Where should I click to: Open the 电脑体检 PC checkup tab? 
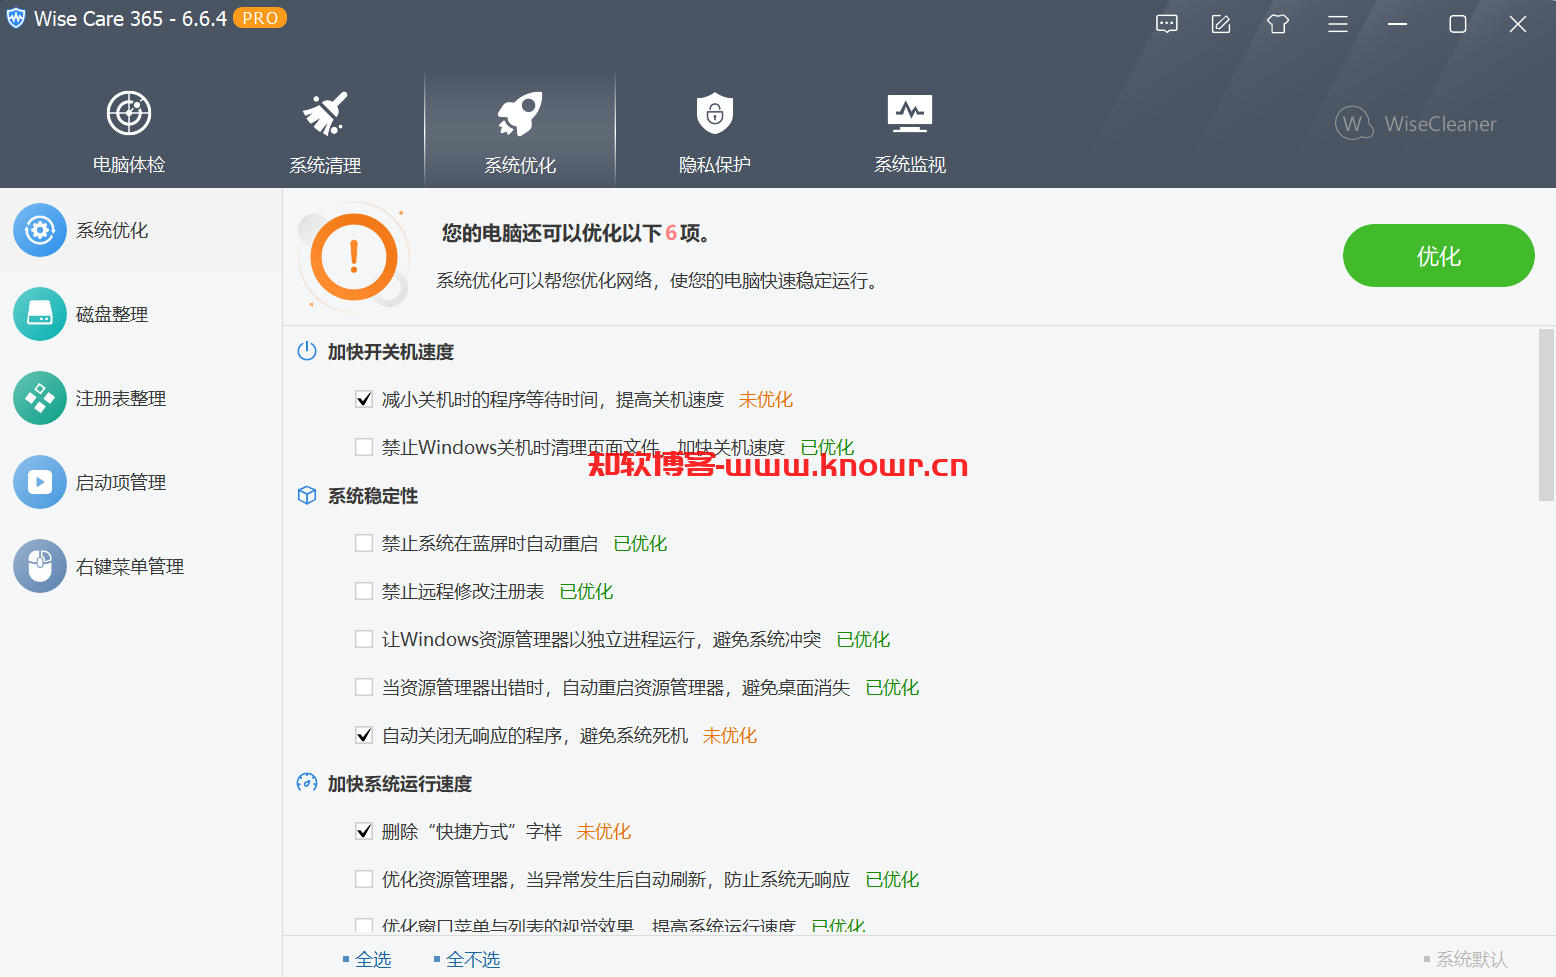129,131
